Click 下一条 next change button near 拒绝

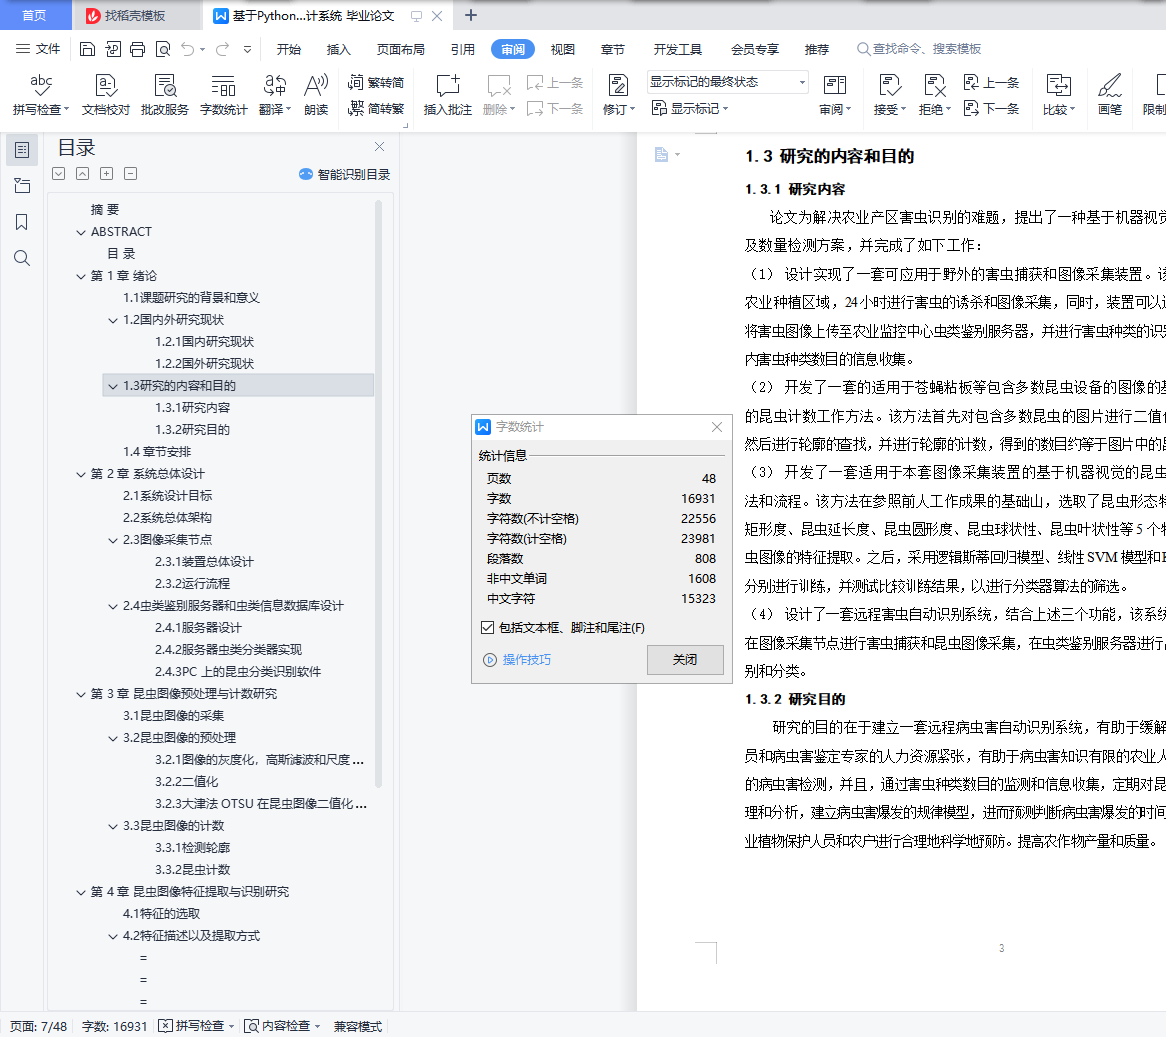coord(992,109)
